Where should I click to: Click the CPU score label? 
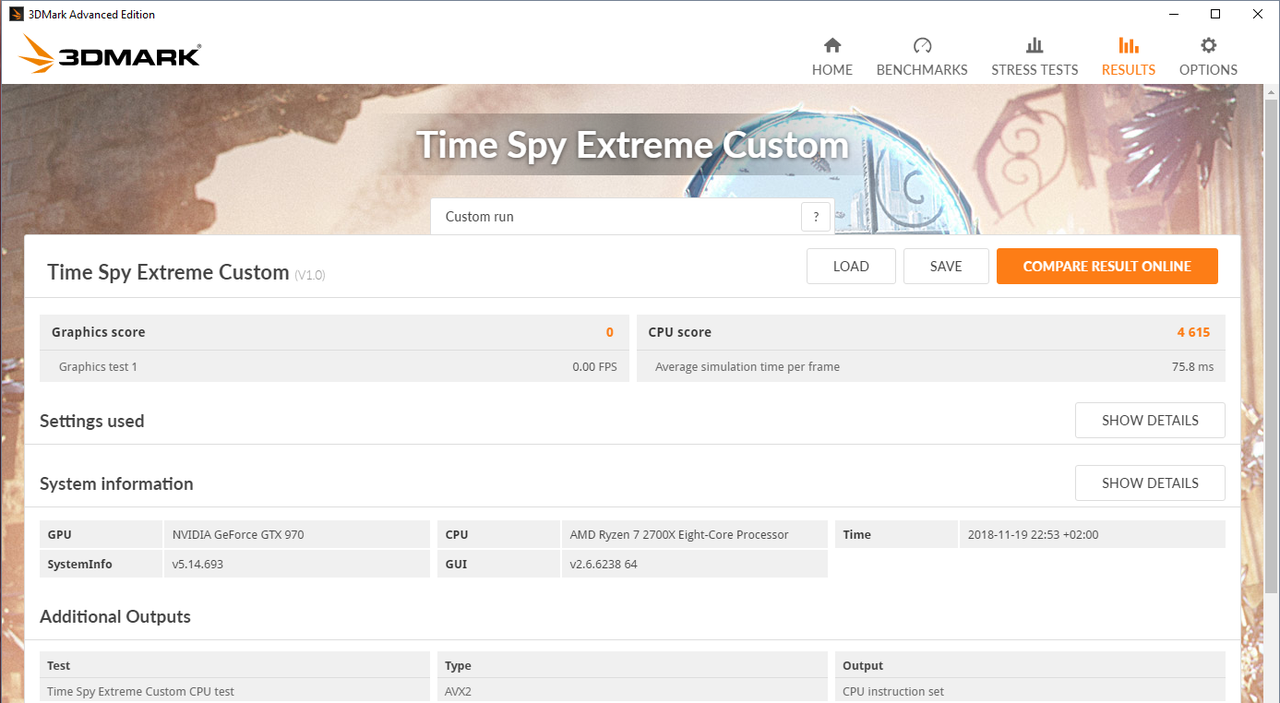[680, 332]
